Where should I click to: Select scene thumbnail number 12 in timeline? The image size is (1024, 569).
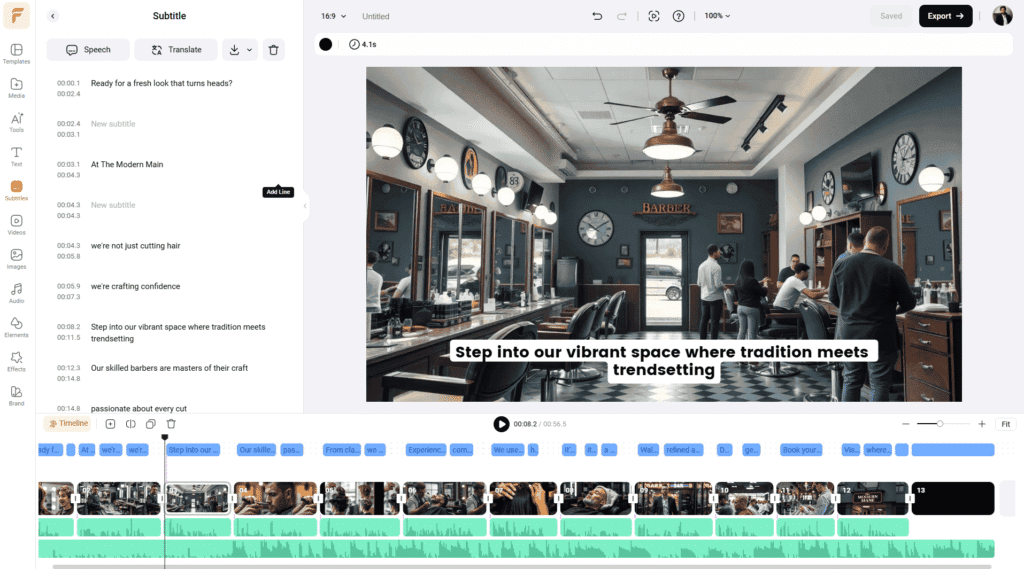(x=872, y=498)
